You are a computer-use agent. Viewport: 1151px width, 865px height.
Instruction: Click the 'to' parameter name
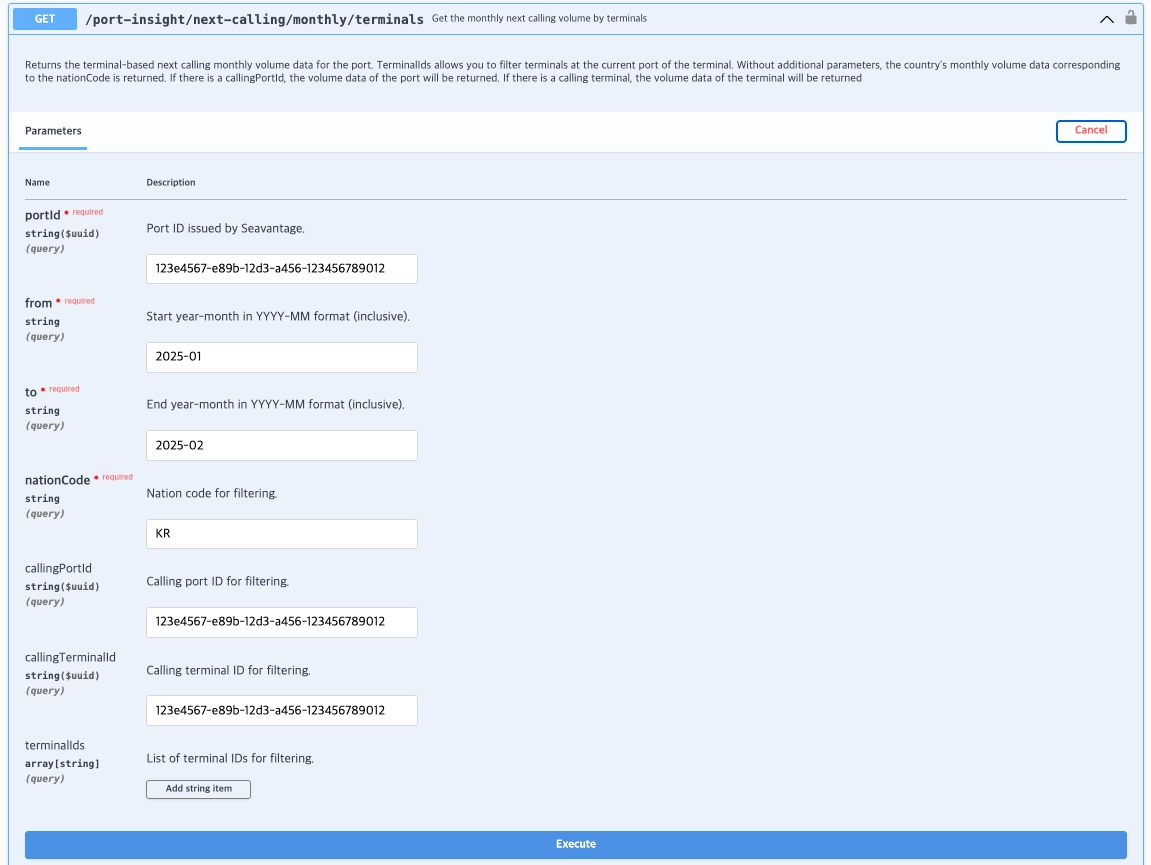click(x=31, y=392)
